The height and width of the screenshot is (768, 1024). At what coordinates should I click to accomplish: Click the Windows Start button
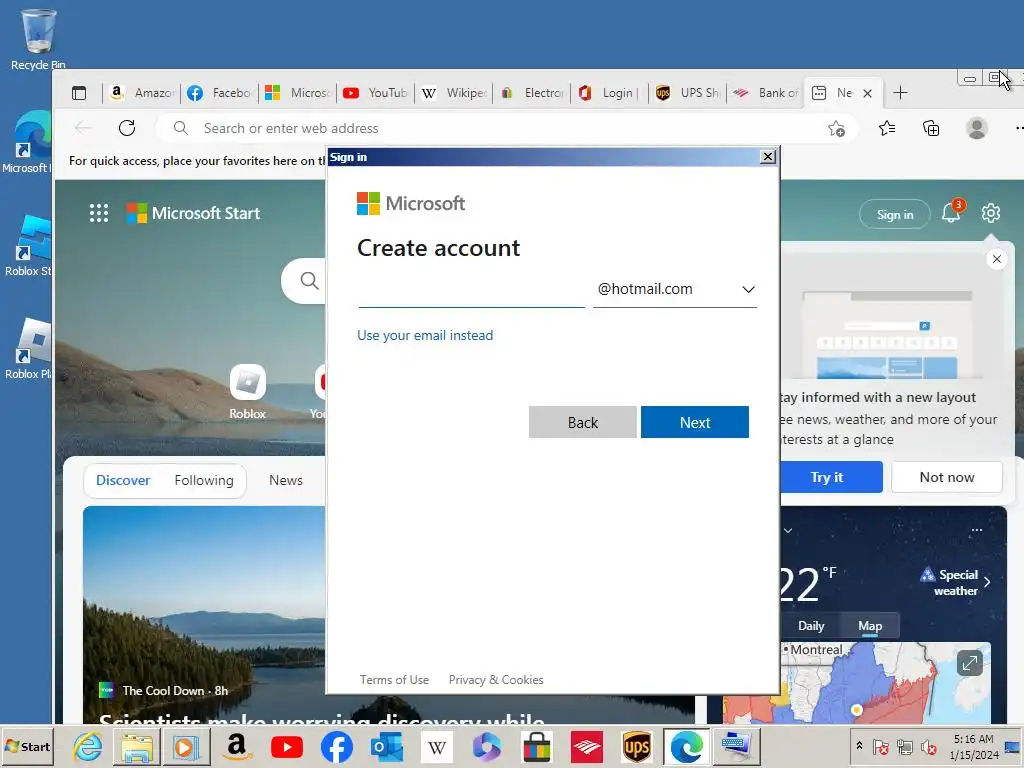point(27,746)
